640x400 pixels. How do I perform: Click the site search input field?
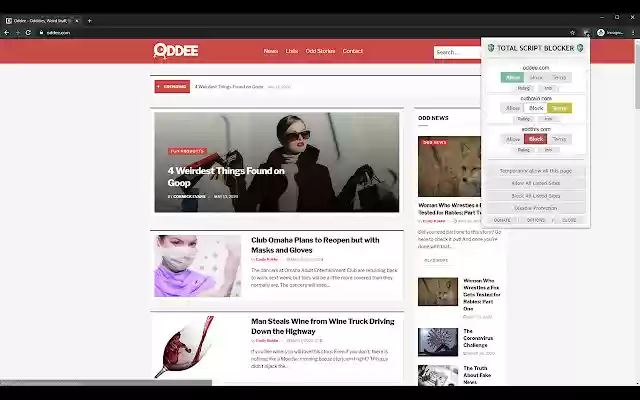[x=456, y=52]
